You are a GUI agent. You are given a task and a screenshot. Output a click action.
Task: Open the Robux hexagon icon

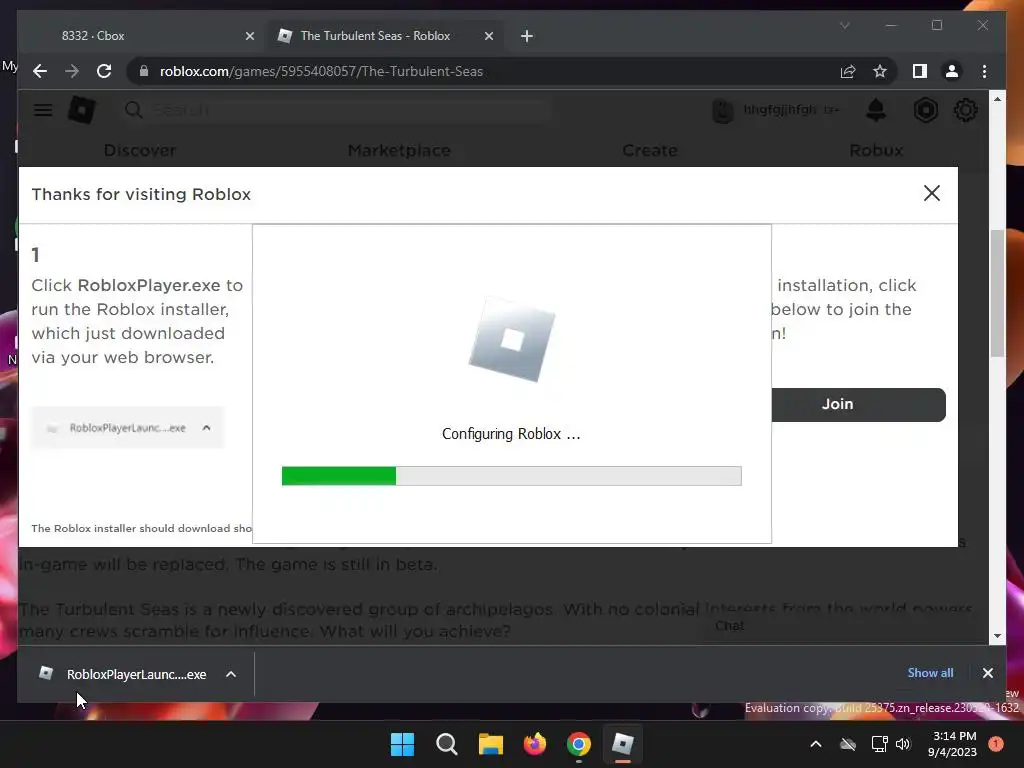coord(925,110)
